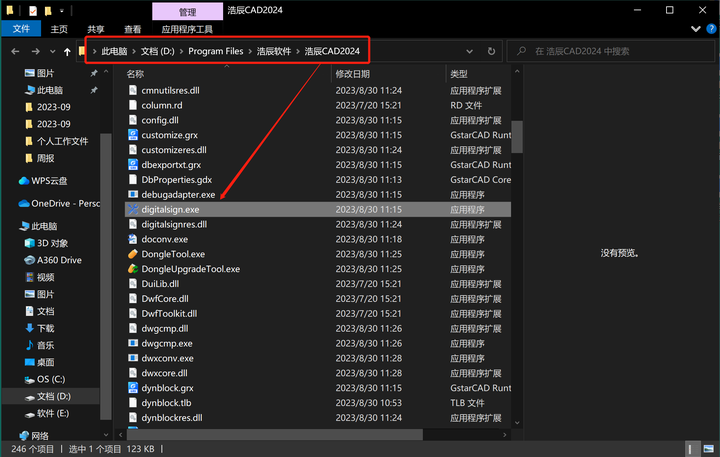Select the DuiLib.dll file row
Viewport: 720px width, 457px height.
[318, 284]
